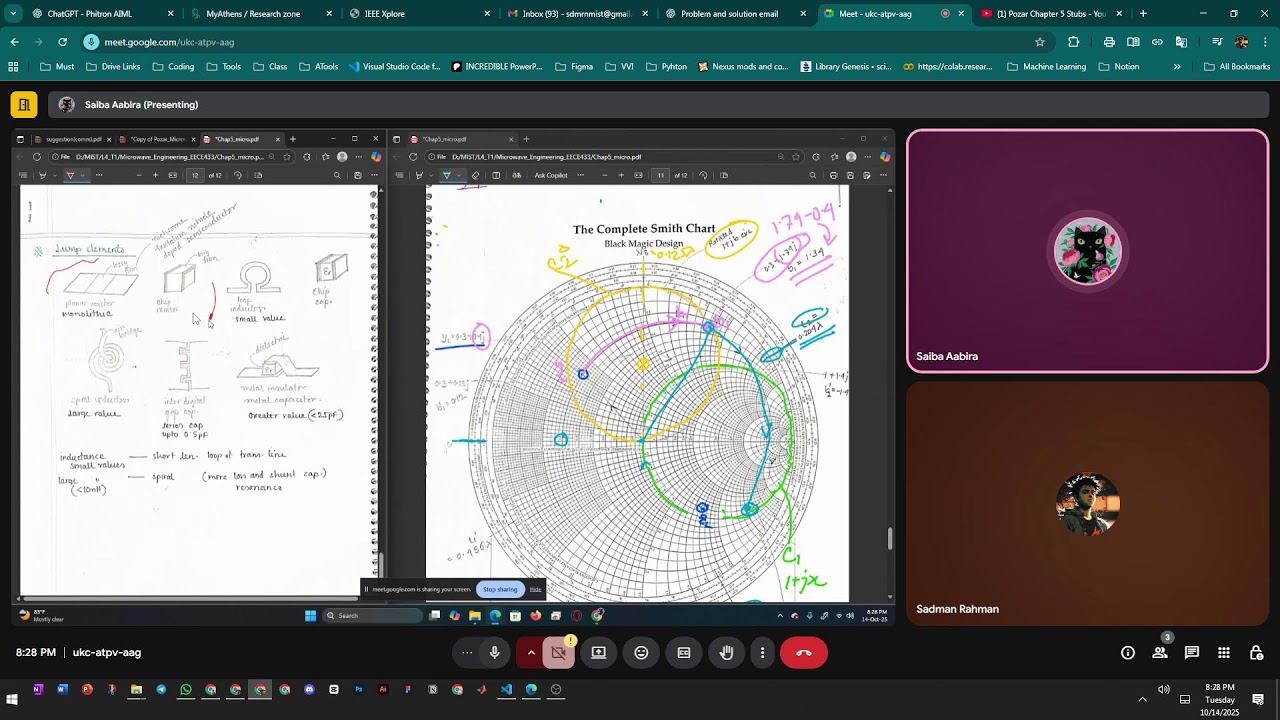
Task: Open the activities panel
Action: pos(1224,653)
